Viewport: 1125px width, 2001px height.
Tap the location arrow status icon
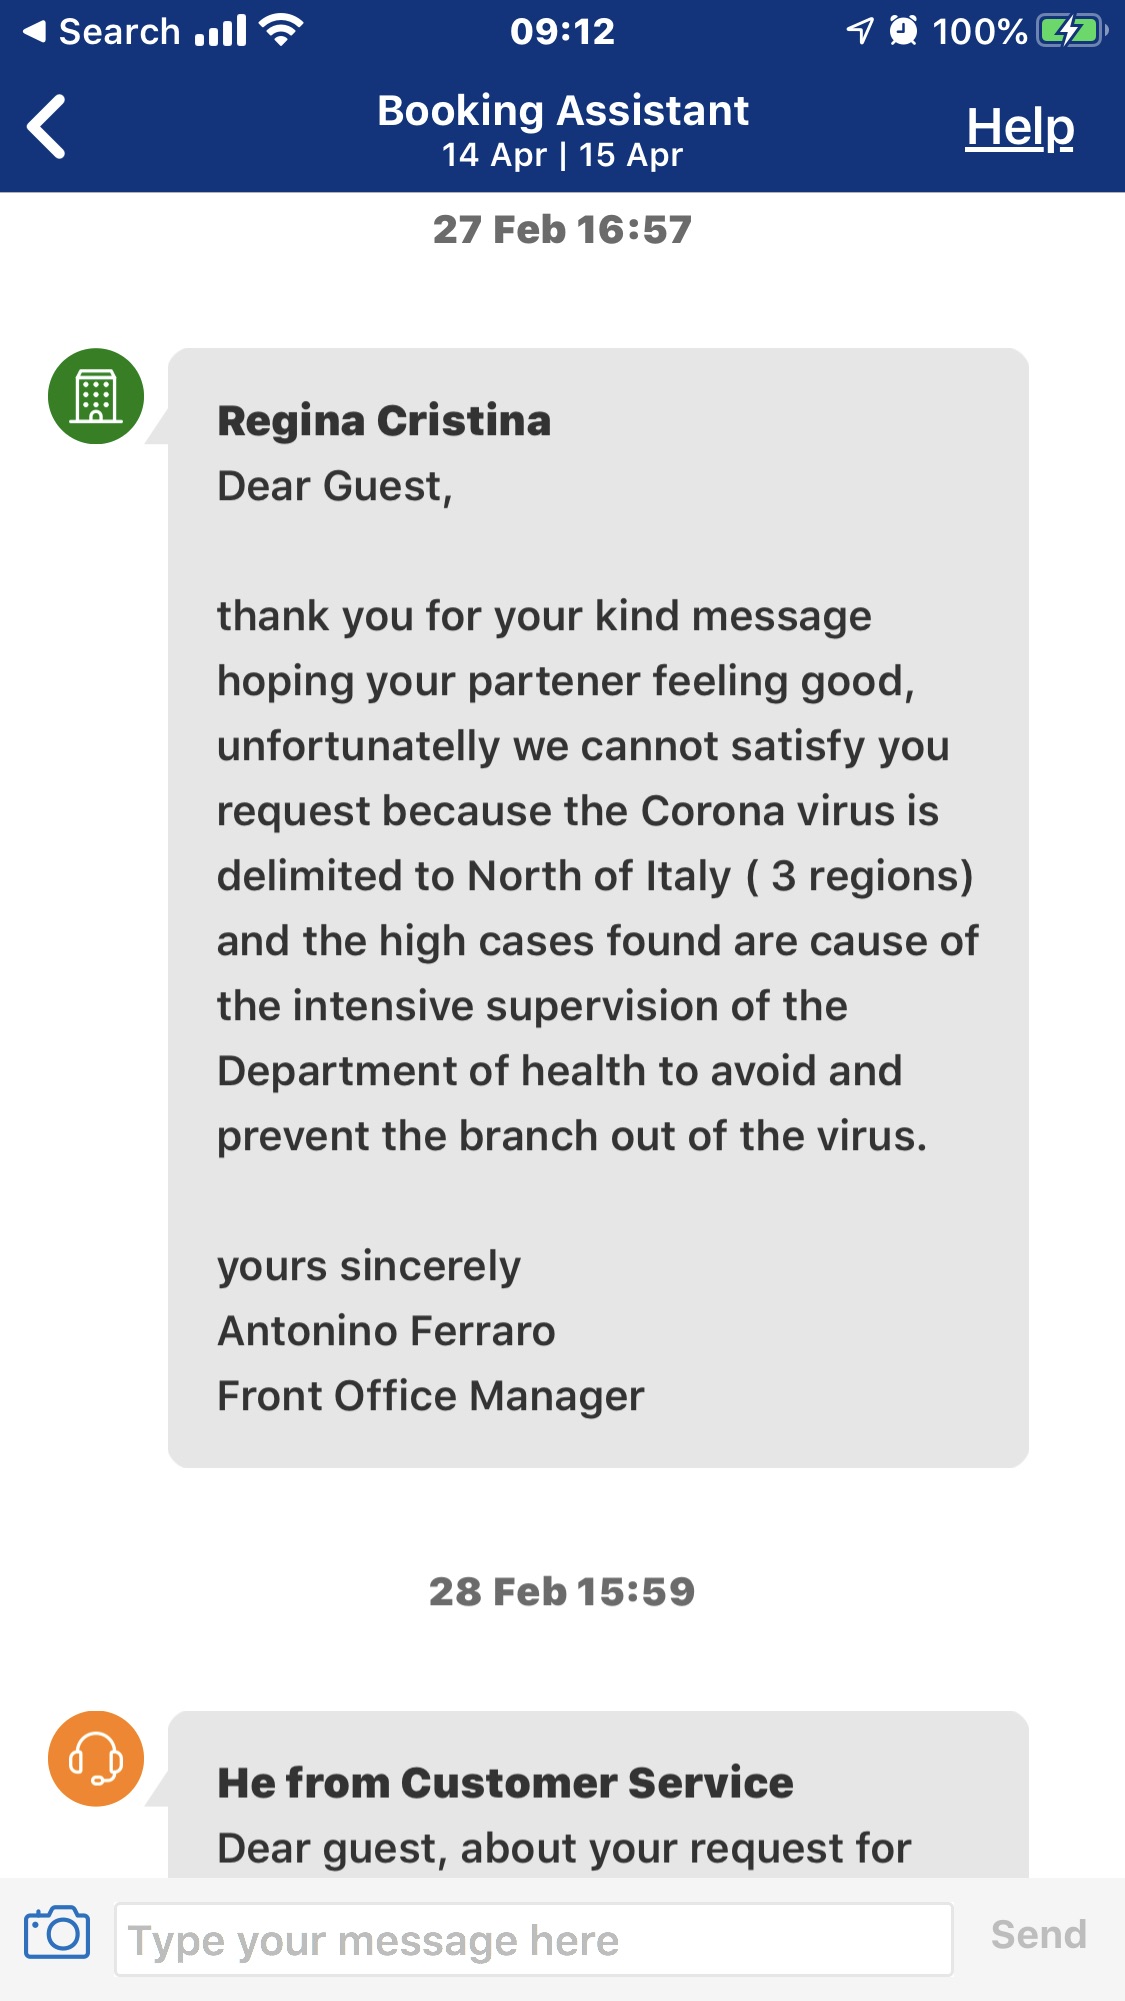pos(860,31)
